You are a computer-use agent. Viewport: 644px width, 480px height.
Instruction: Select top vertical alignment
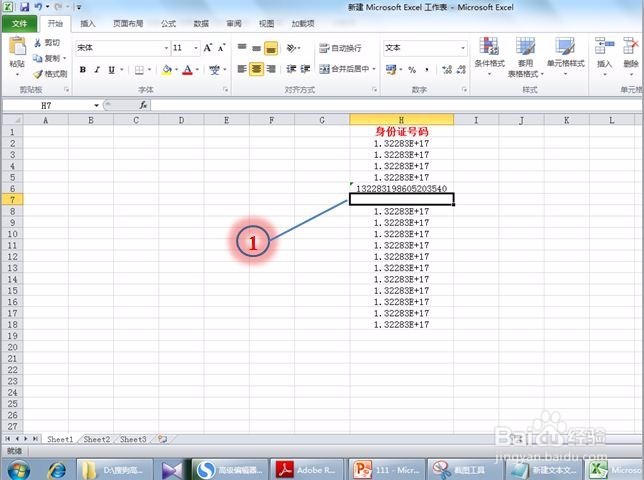tap(242, 48)
